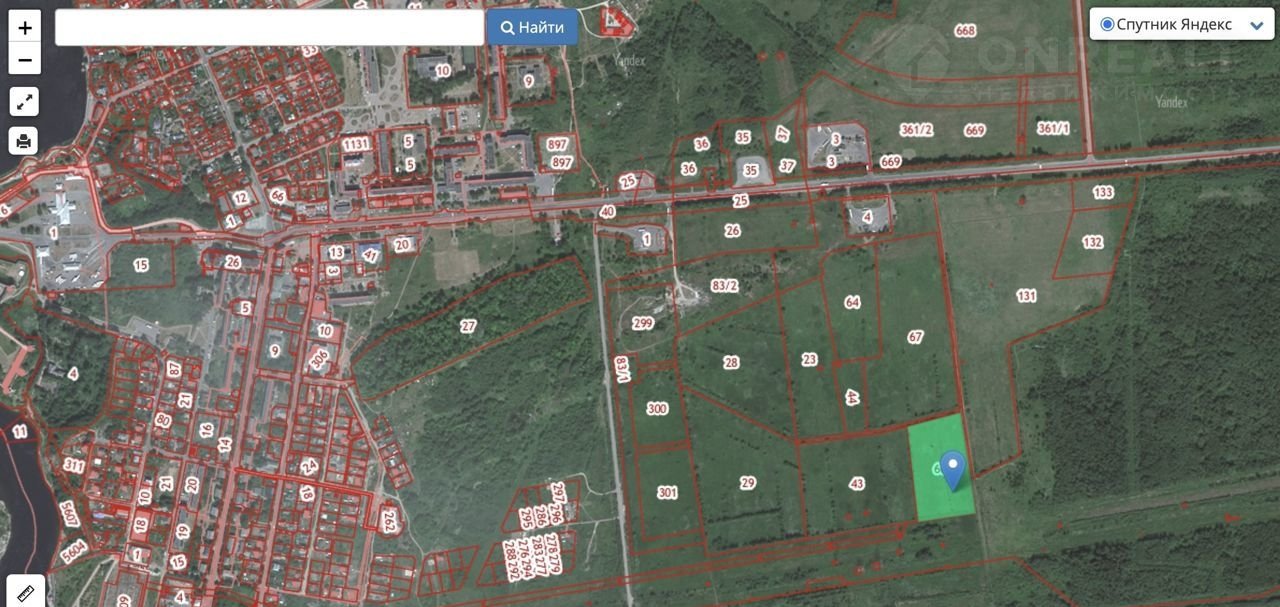Focus the address search input field
1280x607 pixels.
pyautogui.click(x=269, y=28)
